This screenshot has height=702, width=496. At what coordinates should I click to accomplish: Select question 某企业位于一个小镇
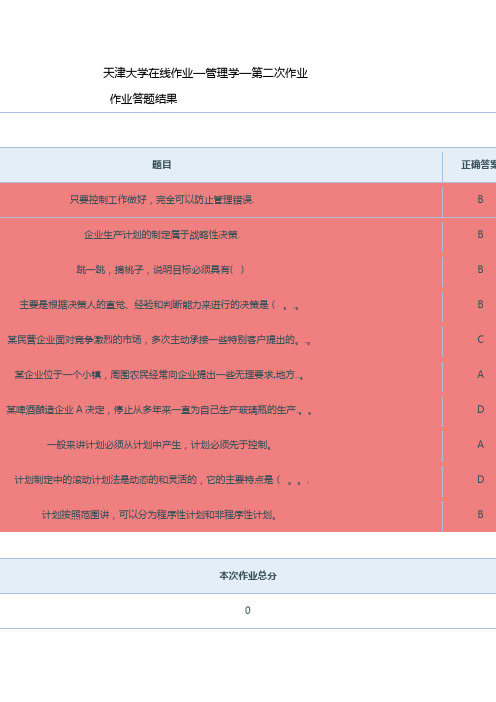[x=159, y=375]
